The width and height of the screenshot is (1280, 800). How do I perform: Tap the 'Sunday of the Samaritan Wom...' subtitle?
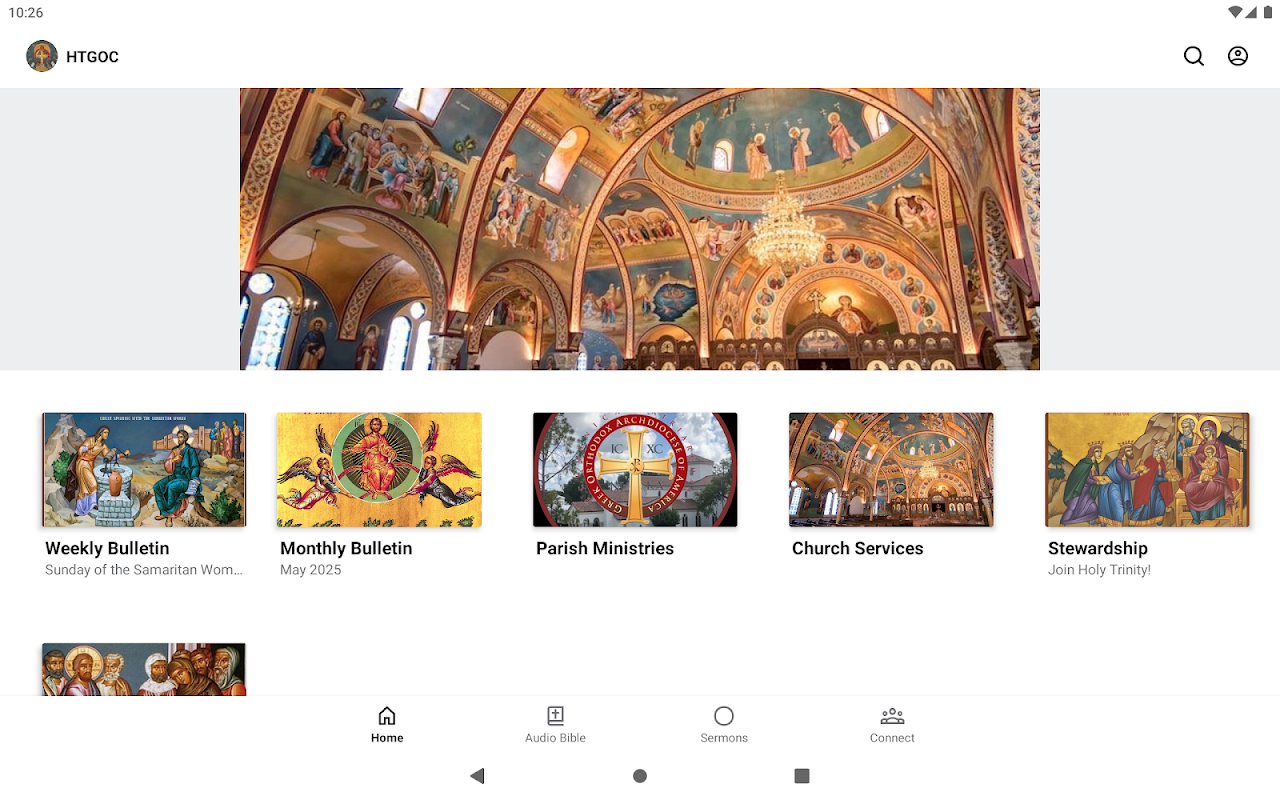click(x=144, y=570)
